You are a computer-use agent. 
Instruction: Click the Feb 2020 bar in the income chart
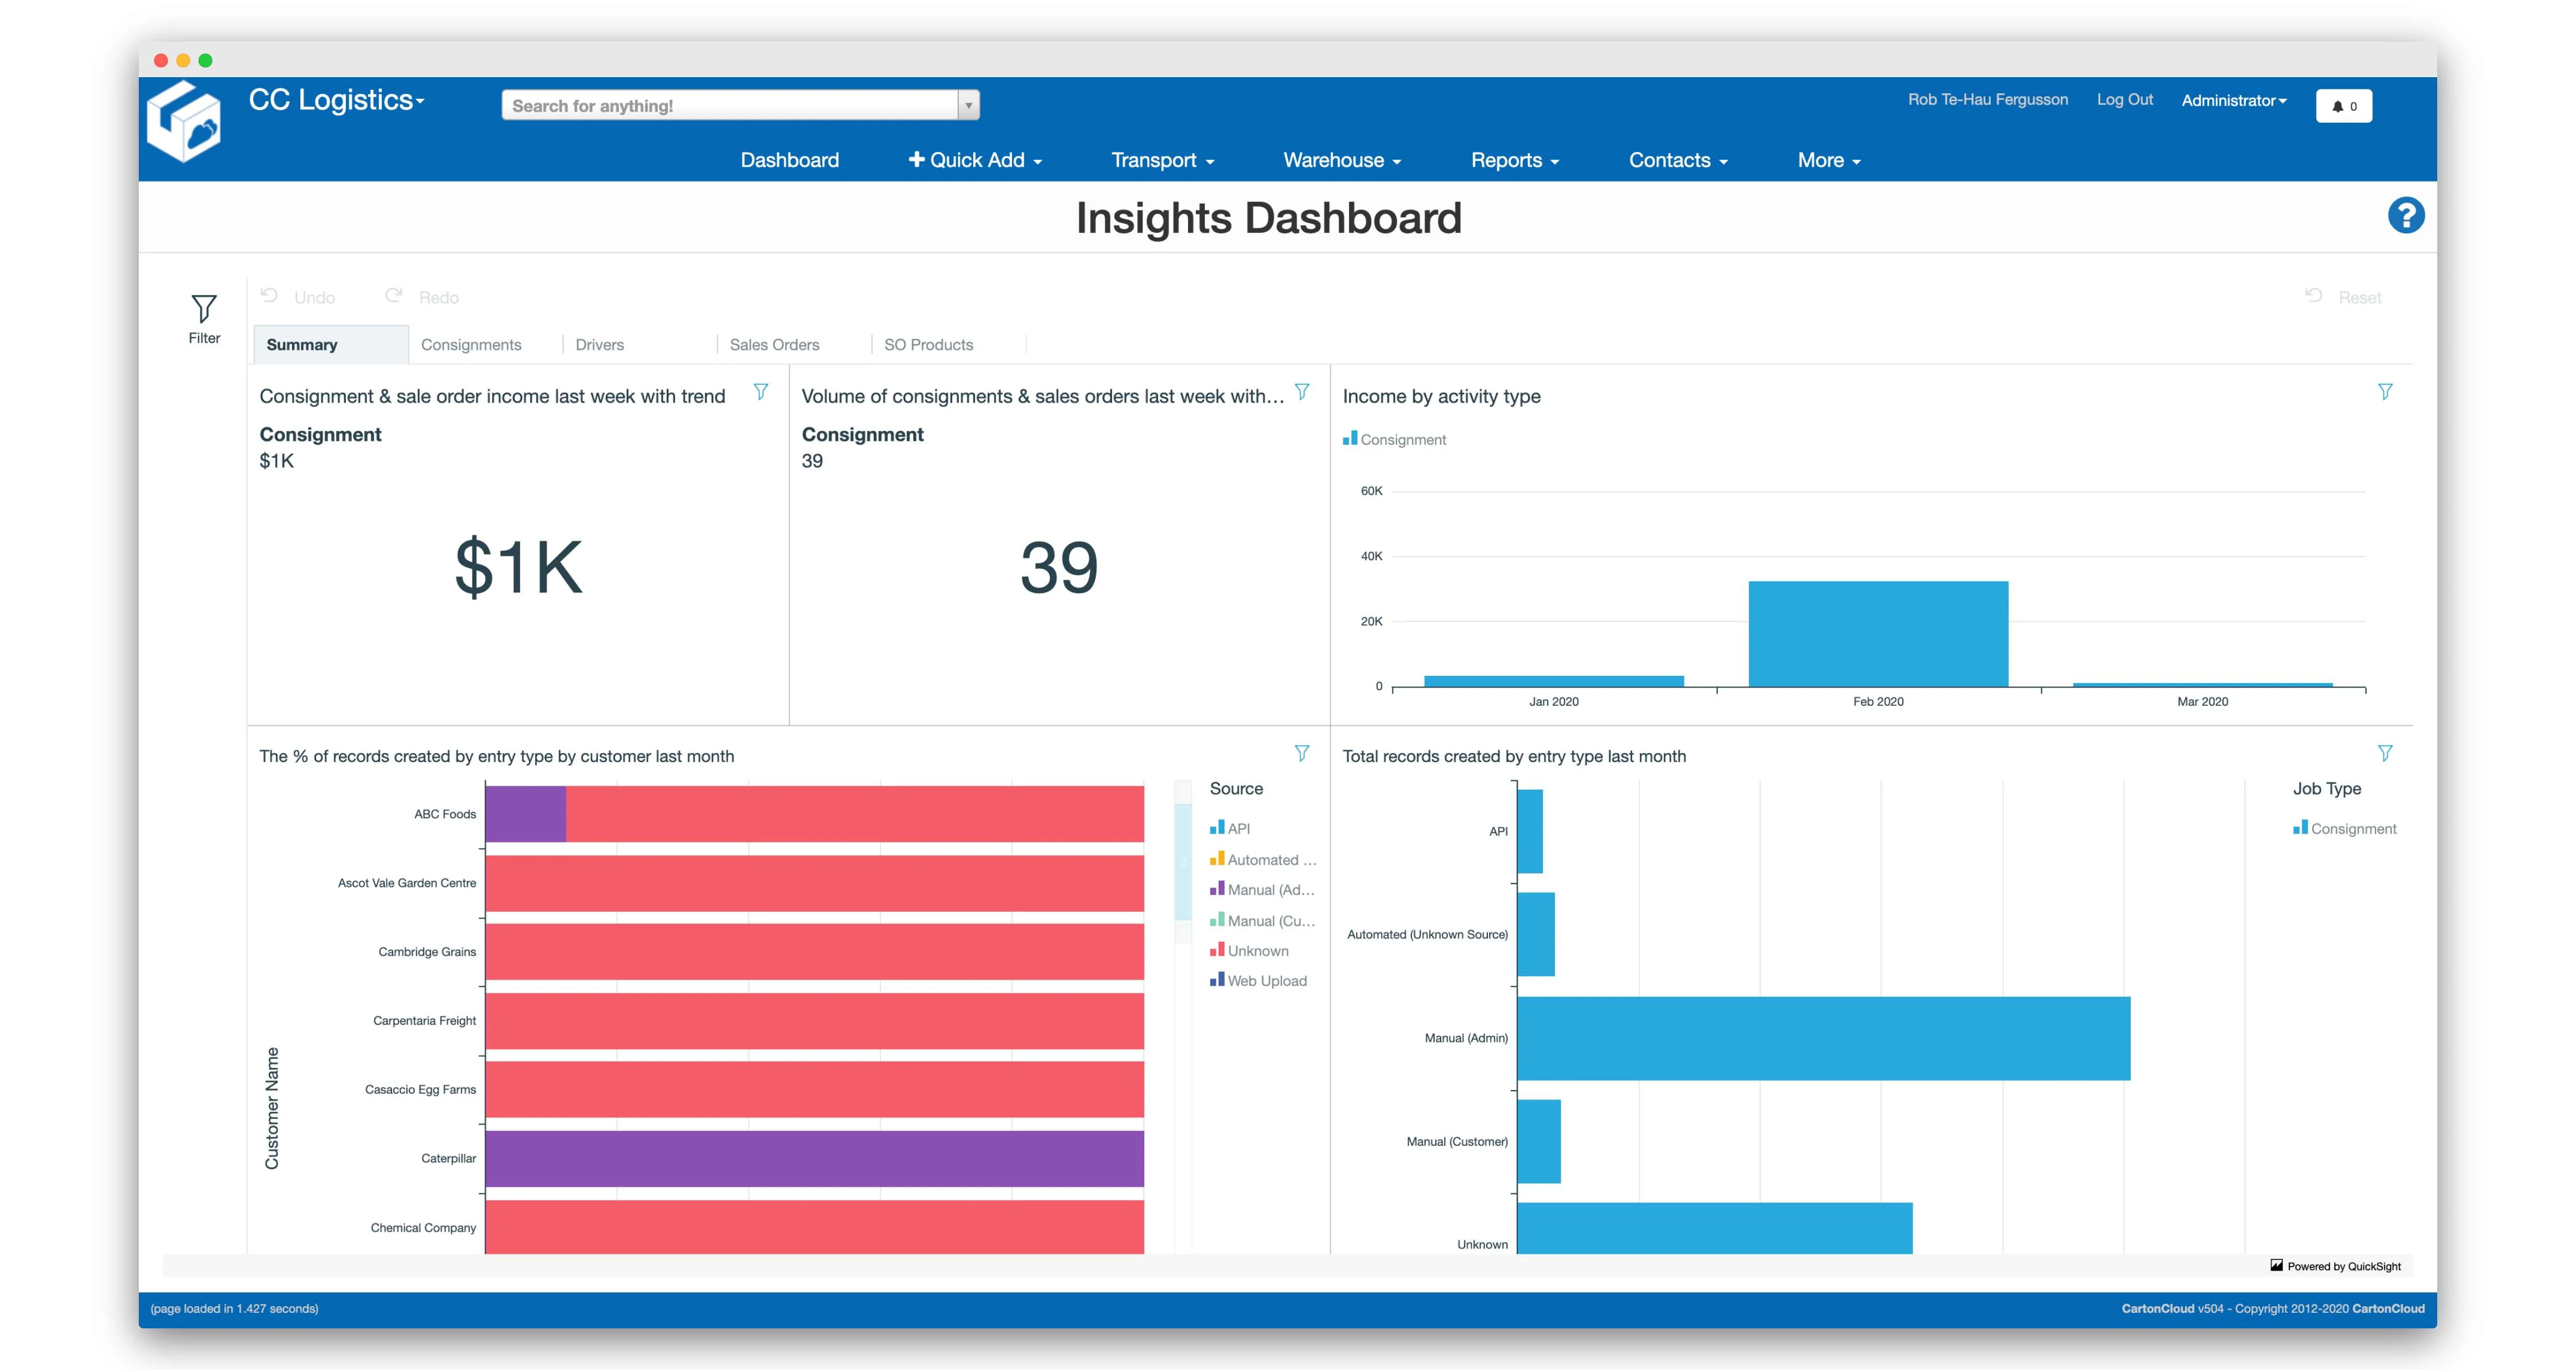1877,633
